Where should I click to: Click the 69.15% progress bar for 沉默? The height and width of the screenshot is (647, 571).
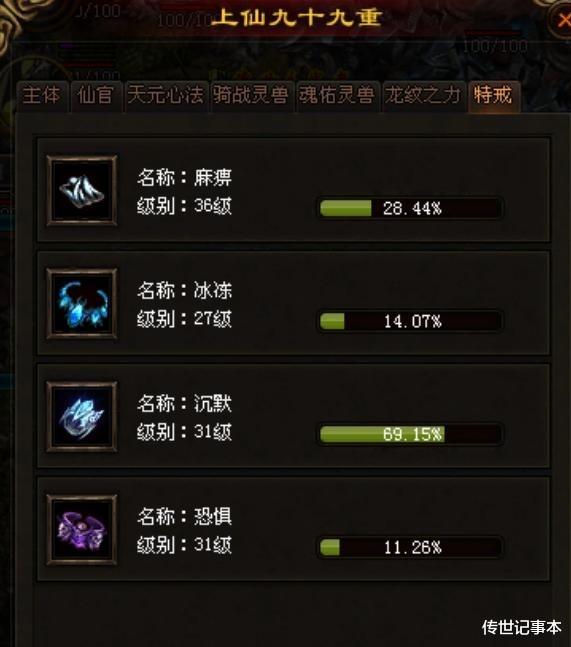click(411, 434)
